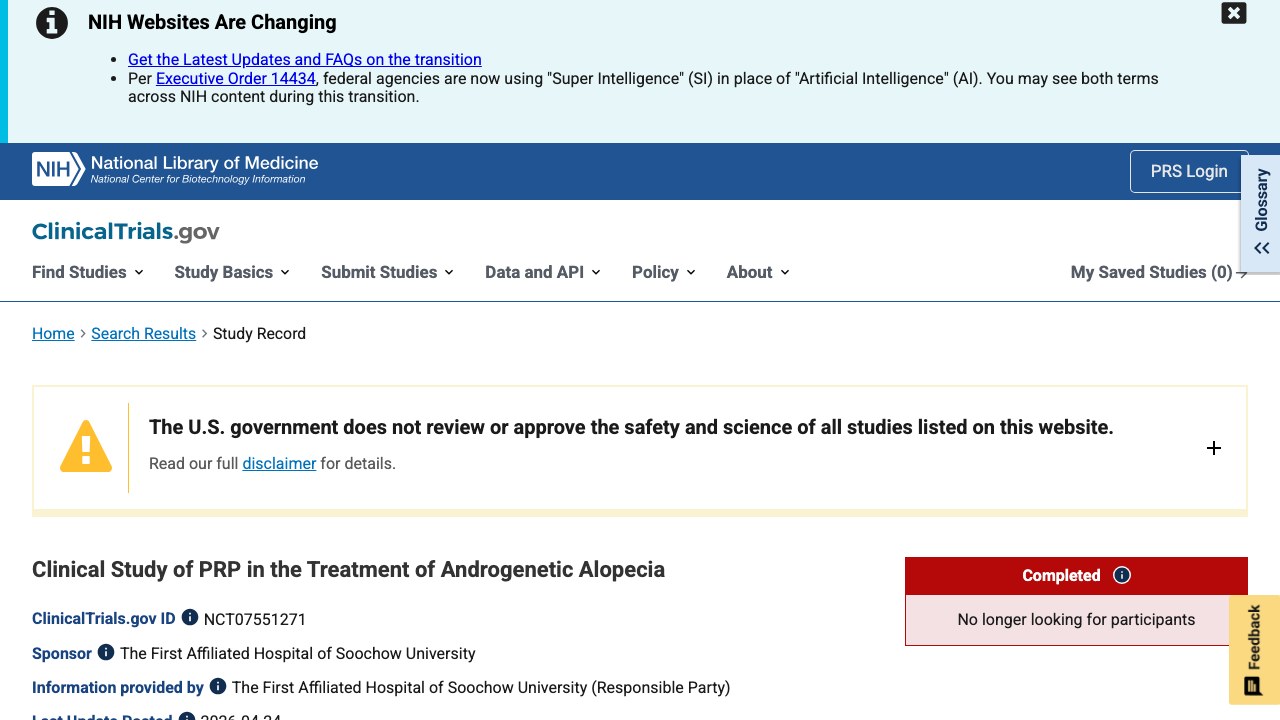The width and height of the screenshot is (1280, 720).
Task: Dismiss the NIH Websites Are Changing banner
Action: [x=1234, y=13]
